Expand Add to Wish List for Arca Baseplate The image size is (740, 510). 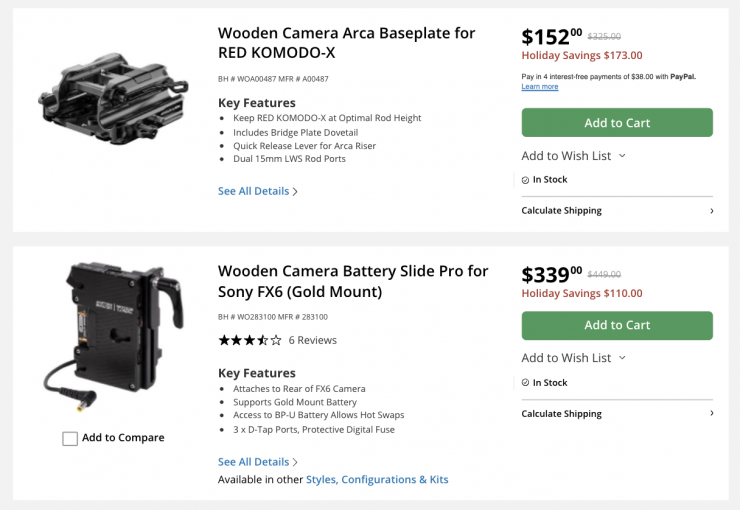pyautogui.click(x=573, y=156)
